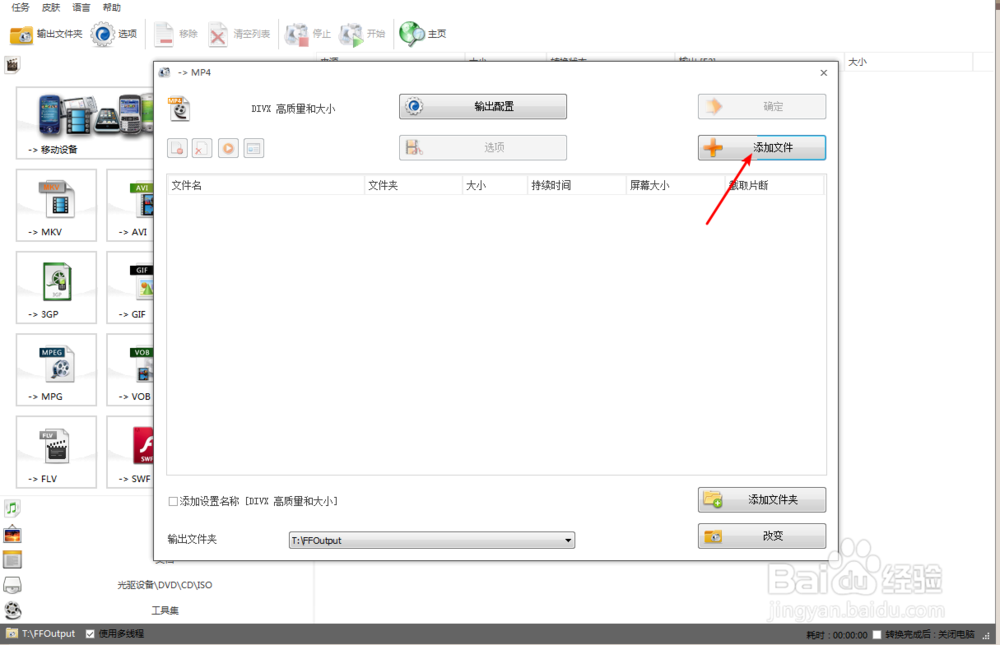This screenshot has width=1000, height=645.
Task: Open the output folder dropdown showing T:\FFOutput
Action: (x=569, y=539)
